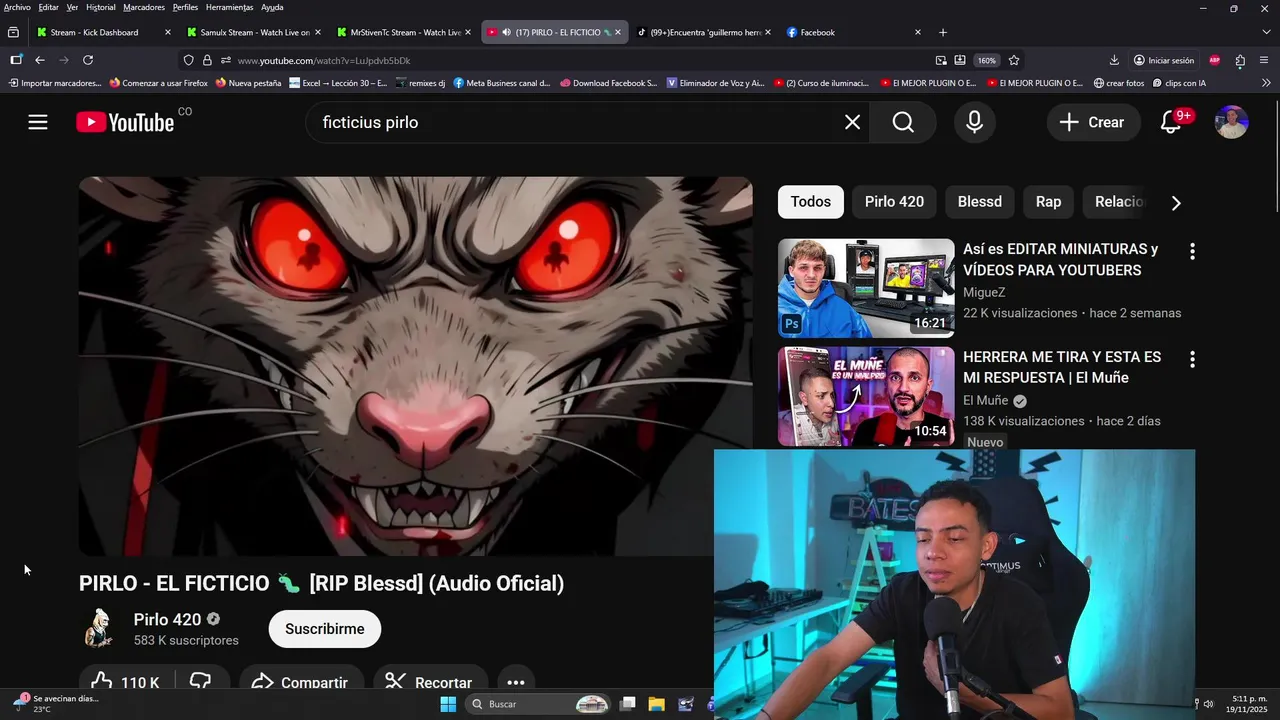1280x720 pixels.
Task: Open the Marcadores menu
Action: [144, 7]
